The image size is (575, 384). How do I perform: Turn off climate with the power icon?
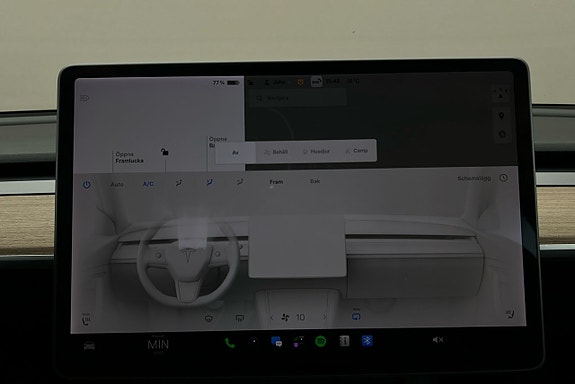coord(87,184)
